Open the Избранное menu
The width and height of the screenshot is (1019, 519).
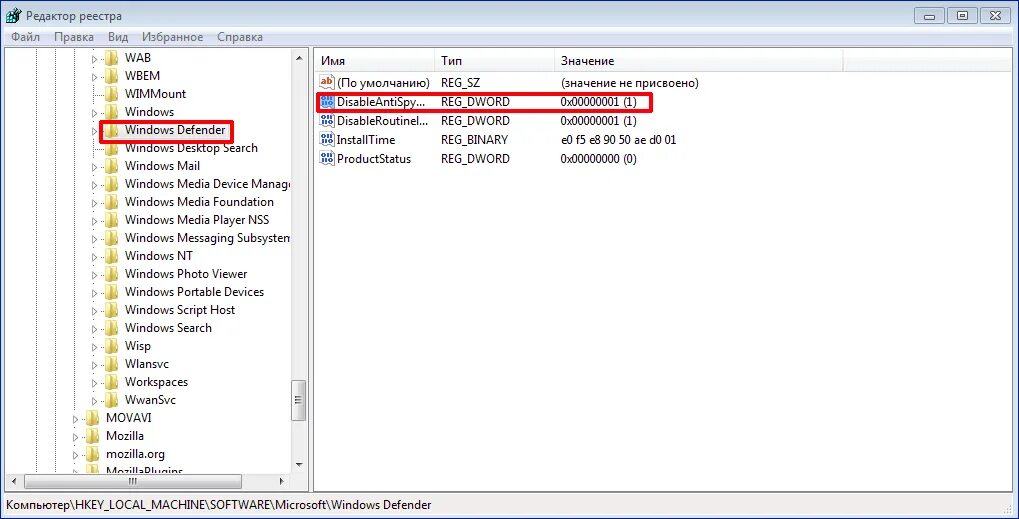[172, 37]
